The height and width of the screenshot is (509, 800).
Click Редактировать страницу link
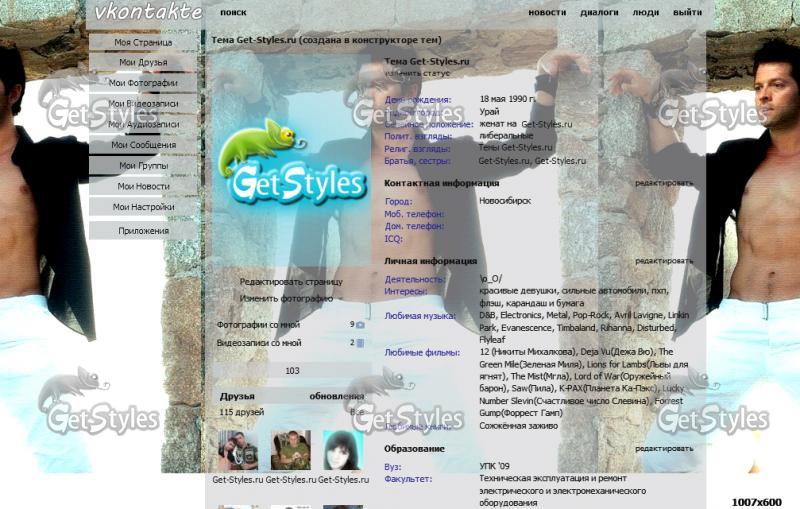(291, 282)
